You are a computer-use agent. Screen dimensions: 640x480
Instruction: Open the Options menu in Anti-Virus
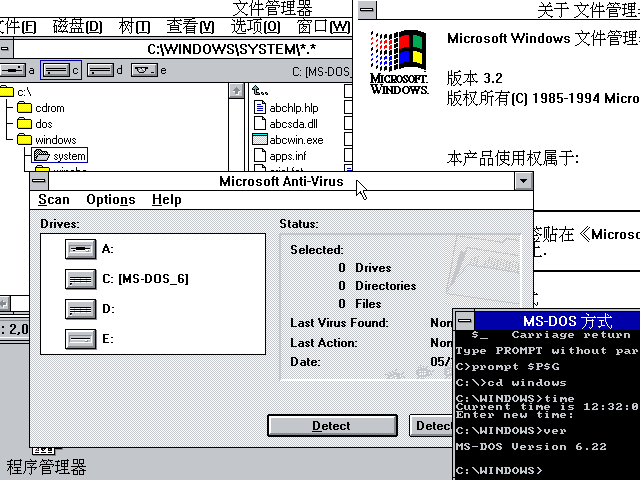pyautogui.click(x=111, y=200)
